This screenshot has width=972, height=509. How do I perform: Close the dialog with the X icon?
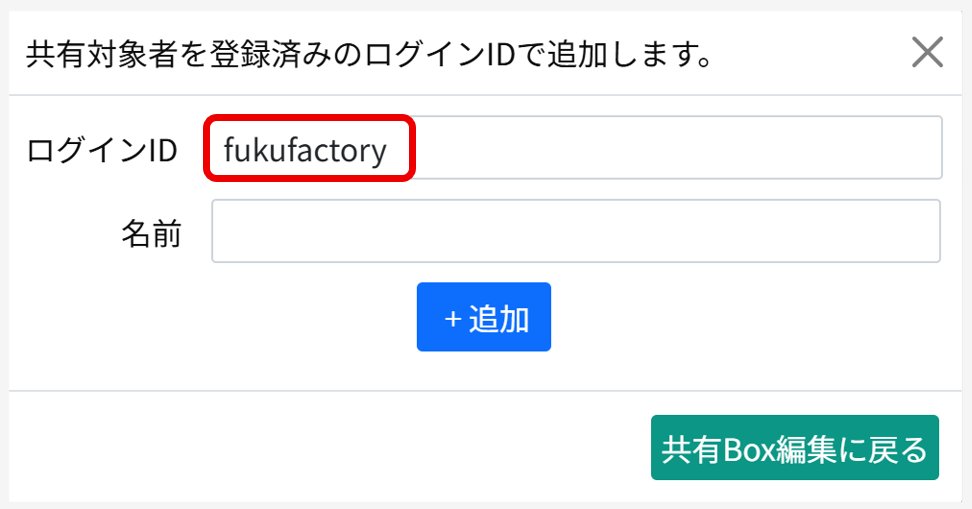point(927,52)
